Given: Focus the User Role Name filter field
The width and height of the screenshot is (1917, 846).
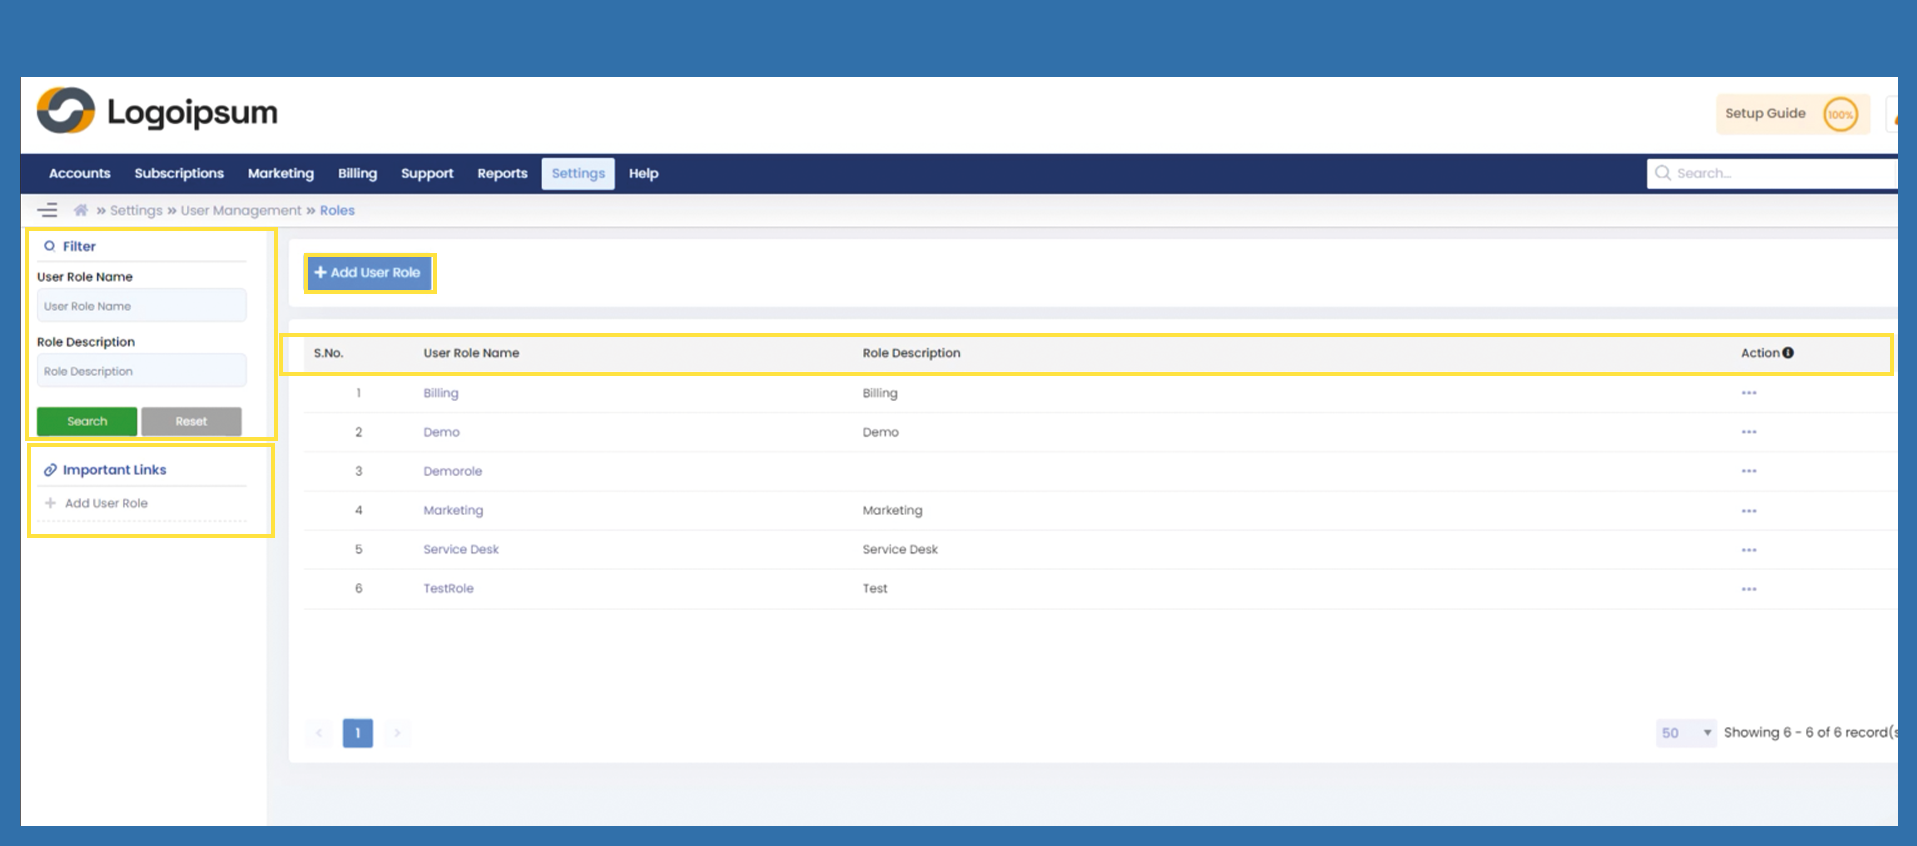Looking at the screenshot, I should [x=141, y=306].
